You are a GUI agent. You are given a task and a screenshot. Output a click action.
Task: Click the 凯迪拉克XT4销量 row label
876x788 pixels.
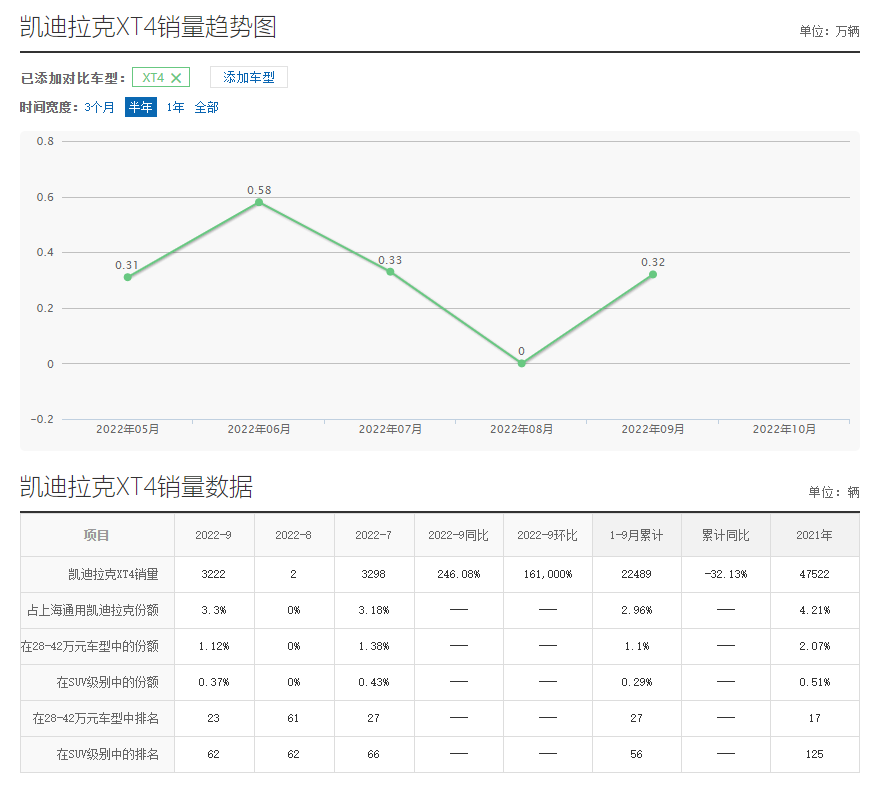coord(113,575)
